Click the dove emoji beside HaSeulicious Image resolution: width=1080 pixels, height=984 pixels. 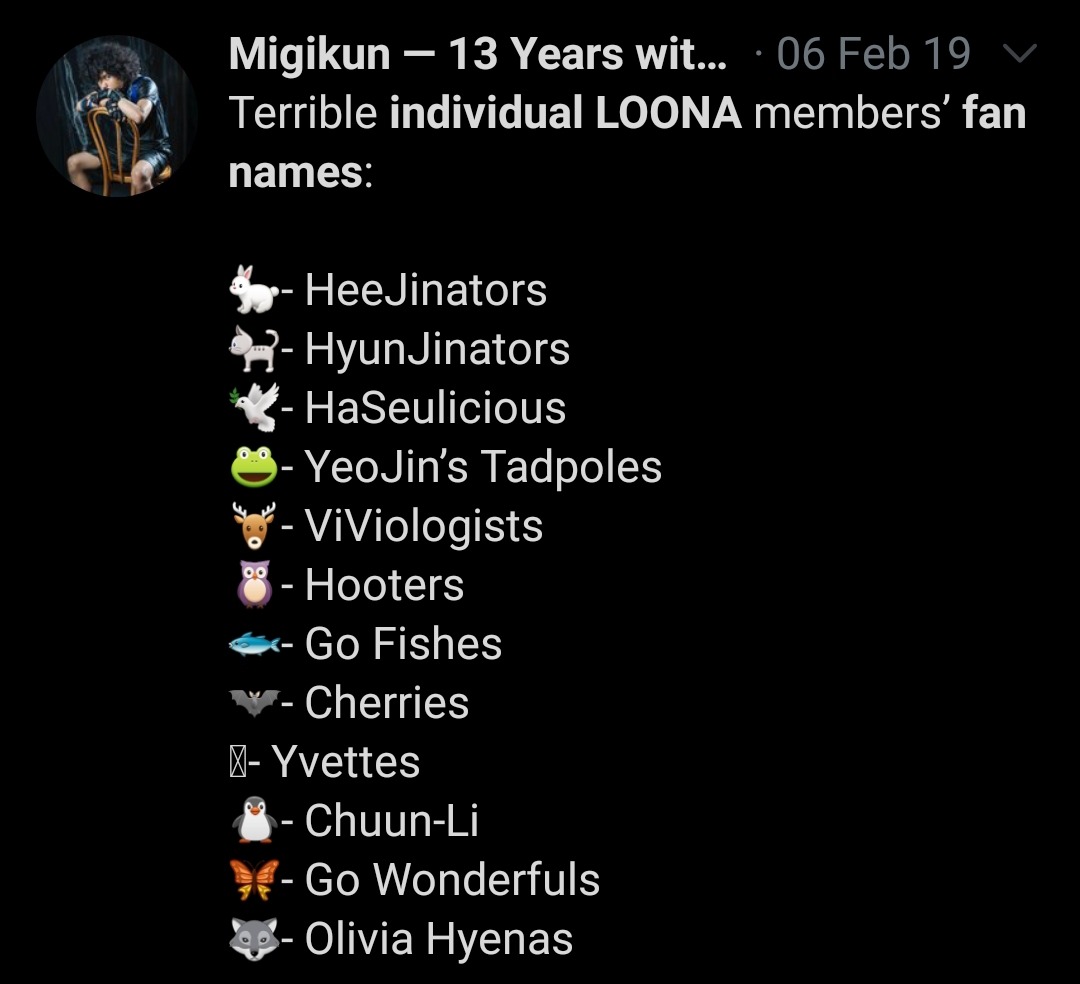[253, 408]
